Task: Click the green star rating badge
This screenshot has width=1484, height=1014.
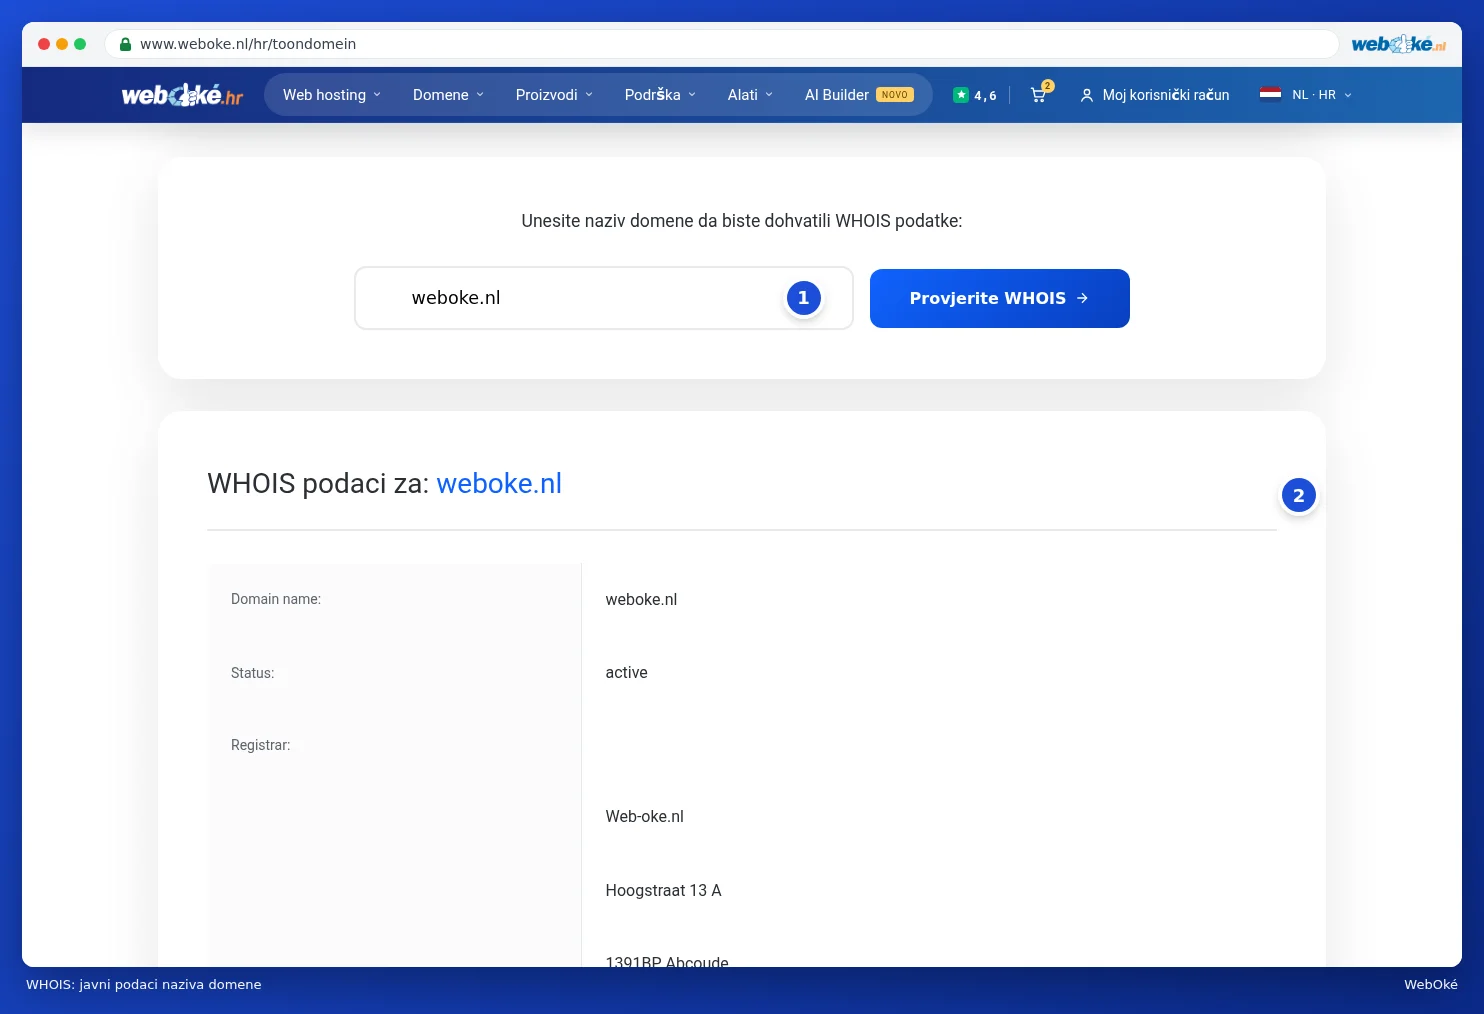Action: 961,95
